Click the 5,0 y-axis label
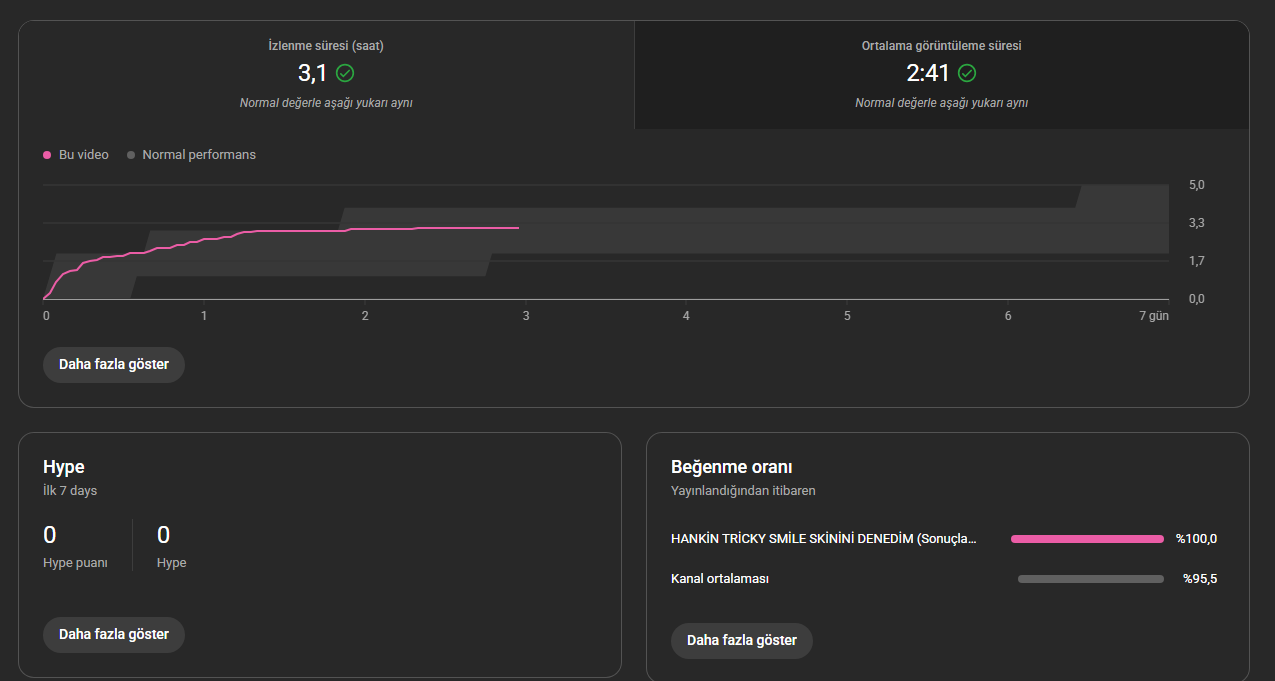Image resolution: width=1275 pixels, height=681 pixels. point(1197,185)
